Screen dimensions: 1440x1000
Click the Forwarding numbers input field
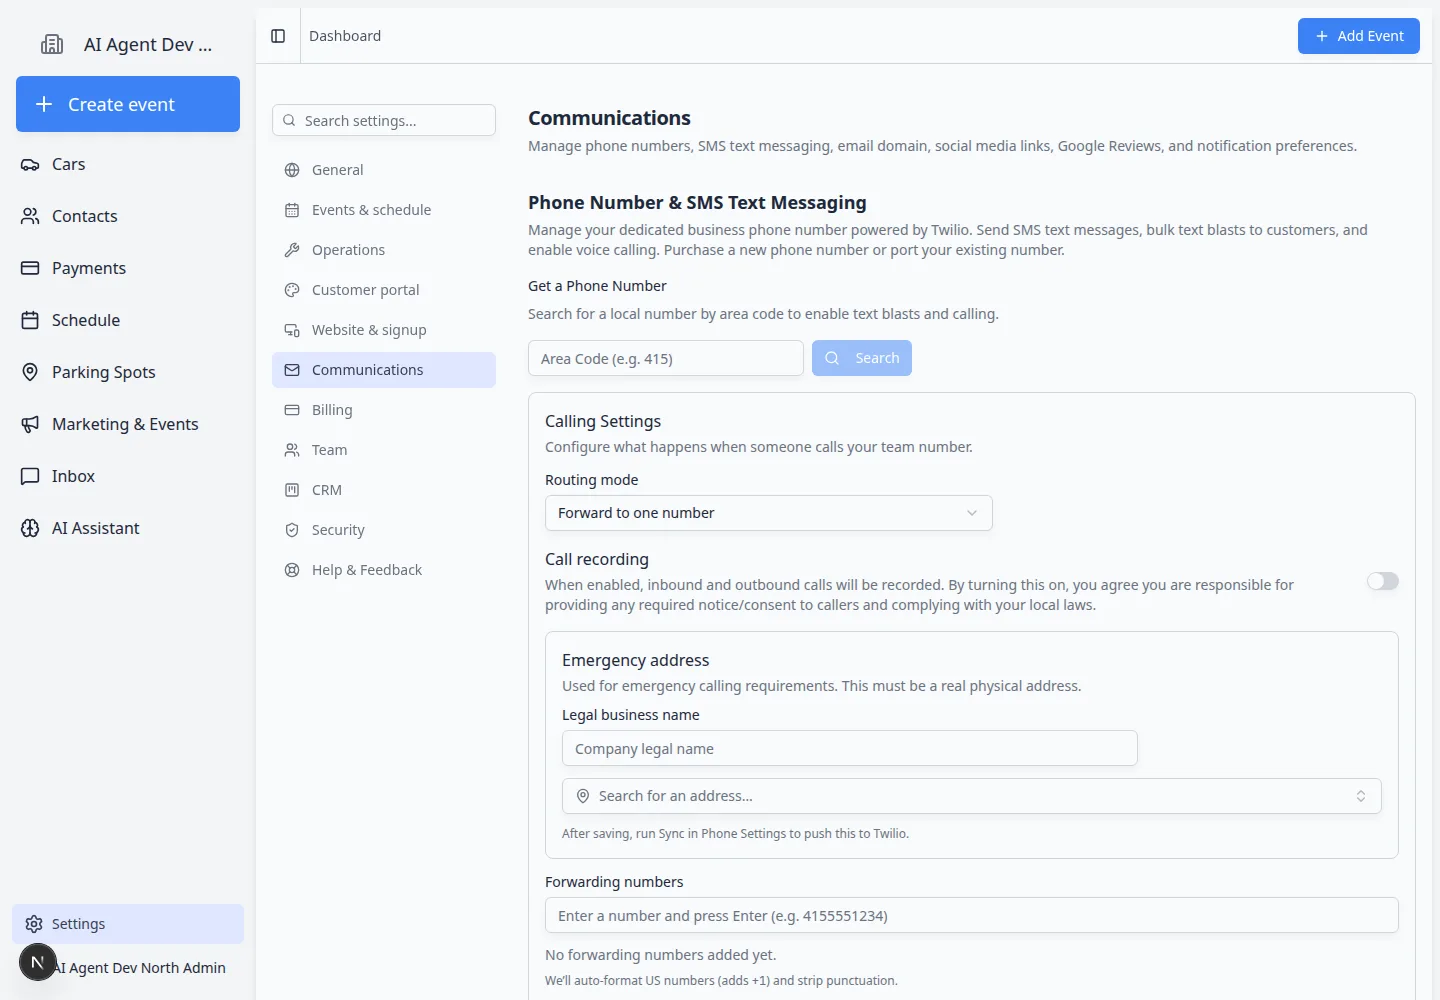coord(972,915)
